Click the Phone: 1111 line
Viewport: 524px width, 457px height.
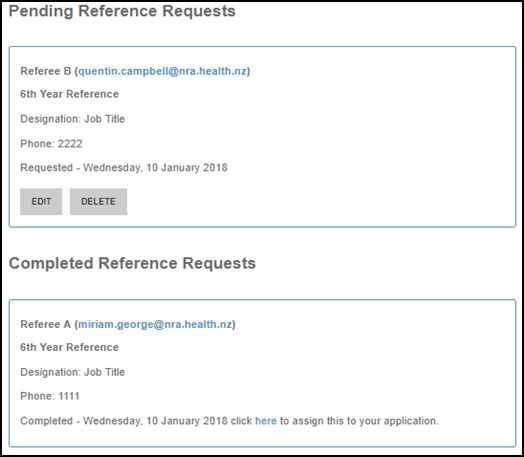50,396
